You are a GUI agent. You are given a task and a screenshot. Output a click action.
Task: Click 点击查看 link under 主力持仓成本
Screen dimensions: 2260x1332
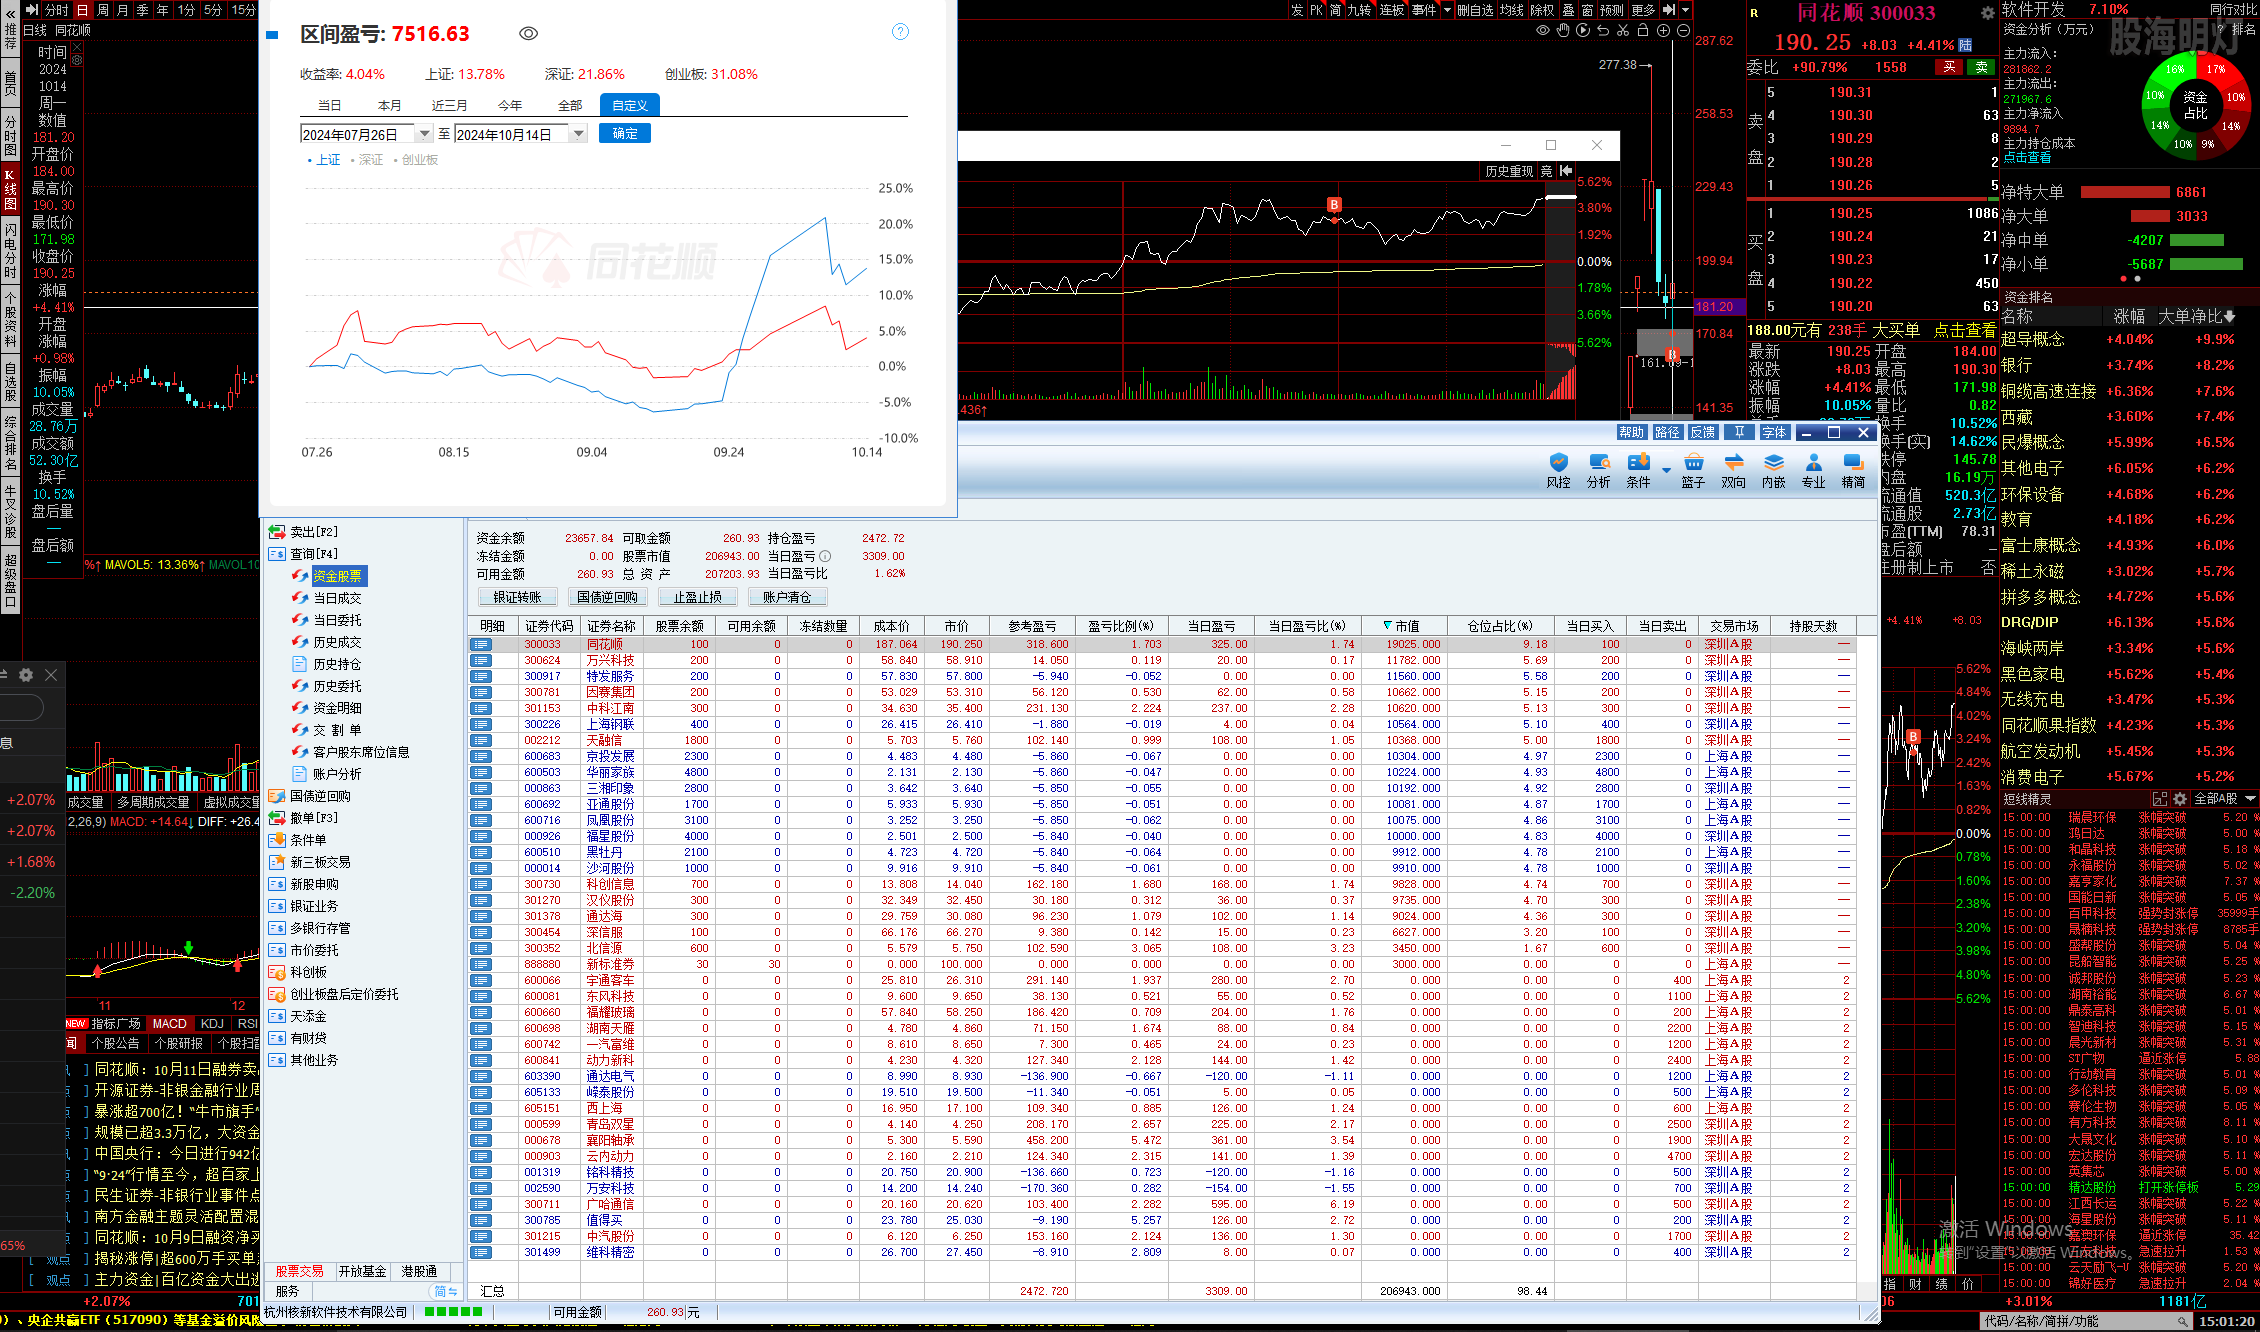click(2027, 158)
